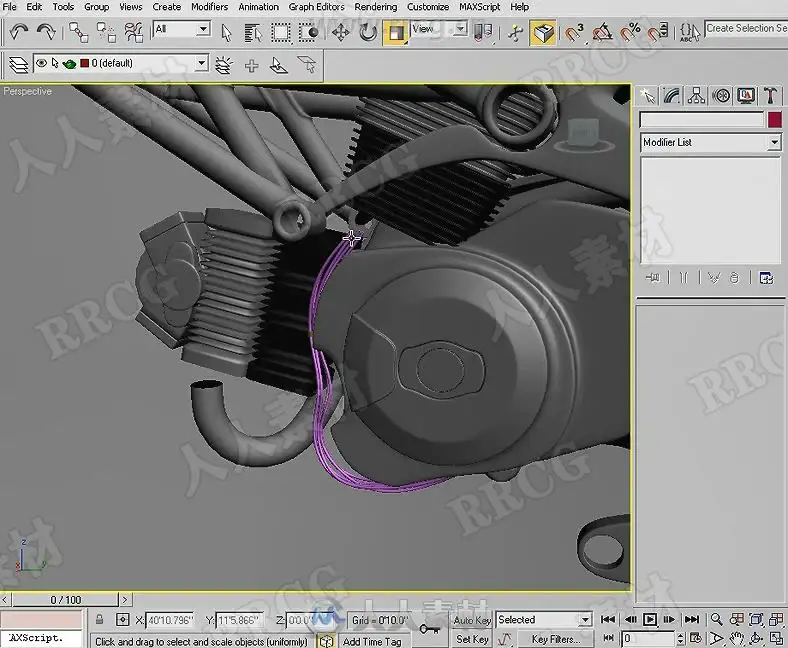Open the Edit menu
The height and width of the screenshot is (648, 788).
(34, 7)
